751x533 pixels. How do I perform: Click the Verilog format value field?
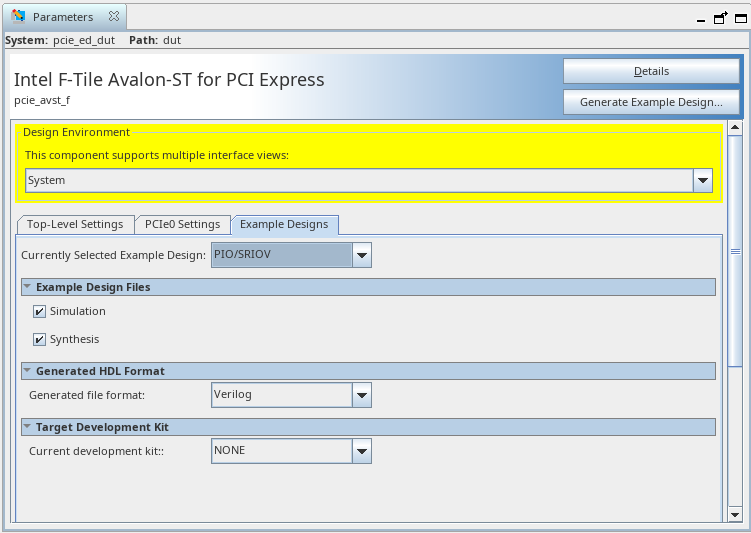[x=282, y=395]
